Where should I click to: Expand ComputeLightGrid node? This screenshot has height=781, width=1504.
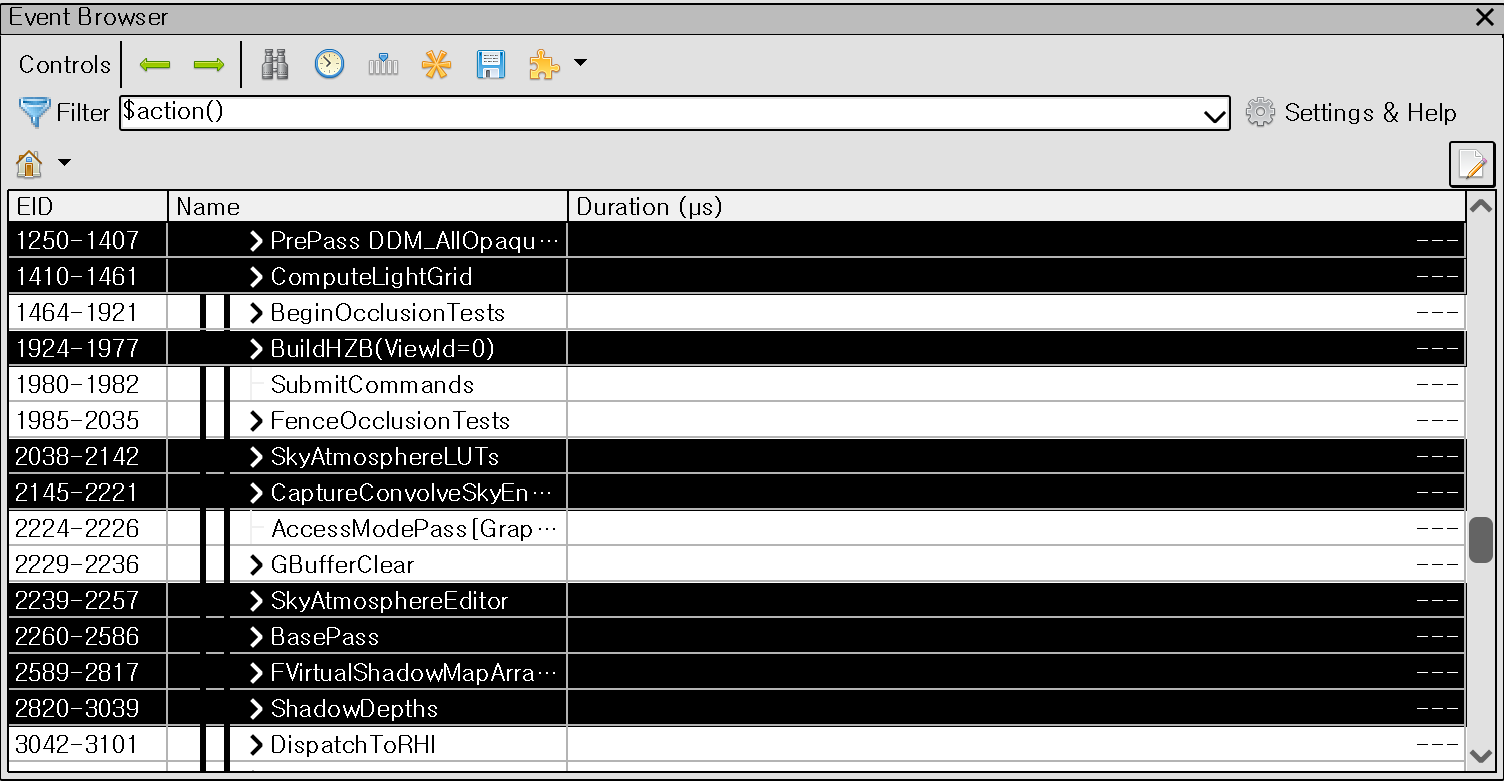pyautogui.click(x=256, y=277)
